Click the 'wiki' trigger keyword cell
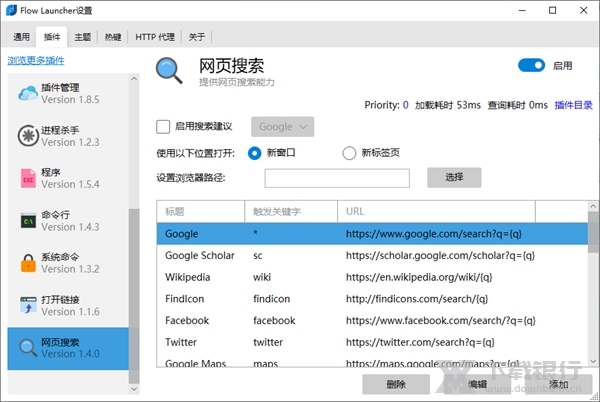The height and width of the screenshot is (402, 600). (x=262, y=277)
